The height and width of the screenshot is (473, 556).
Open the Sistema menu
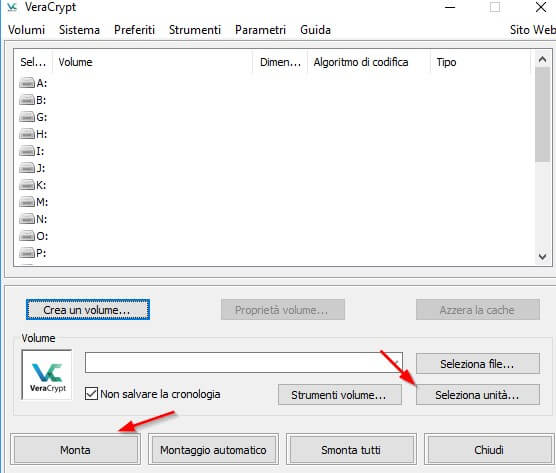pos(79,30)
